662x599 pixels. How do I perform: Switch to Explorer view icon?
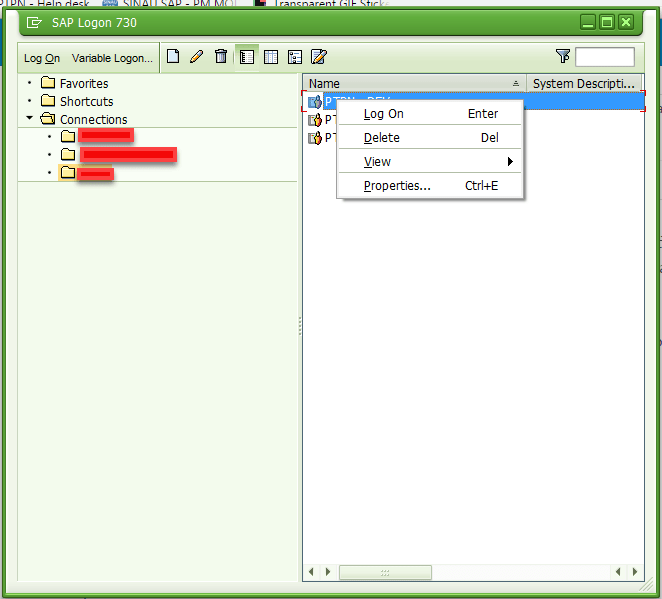coord(247,57)
